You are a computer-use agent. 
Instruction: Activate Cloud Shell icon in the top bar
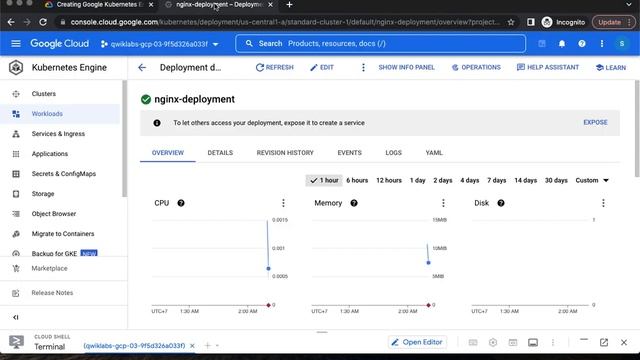(542, 44)
